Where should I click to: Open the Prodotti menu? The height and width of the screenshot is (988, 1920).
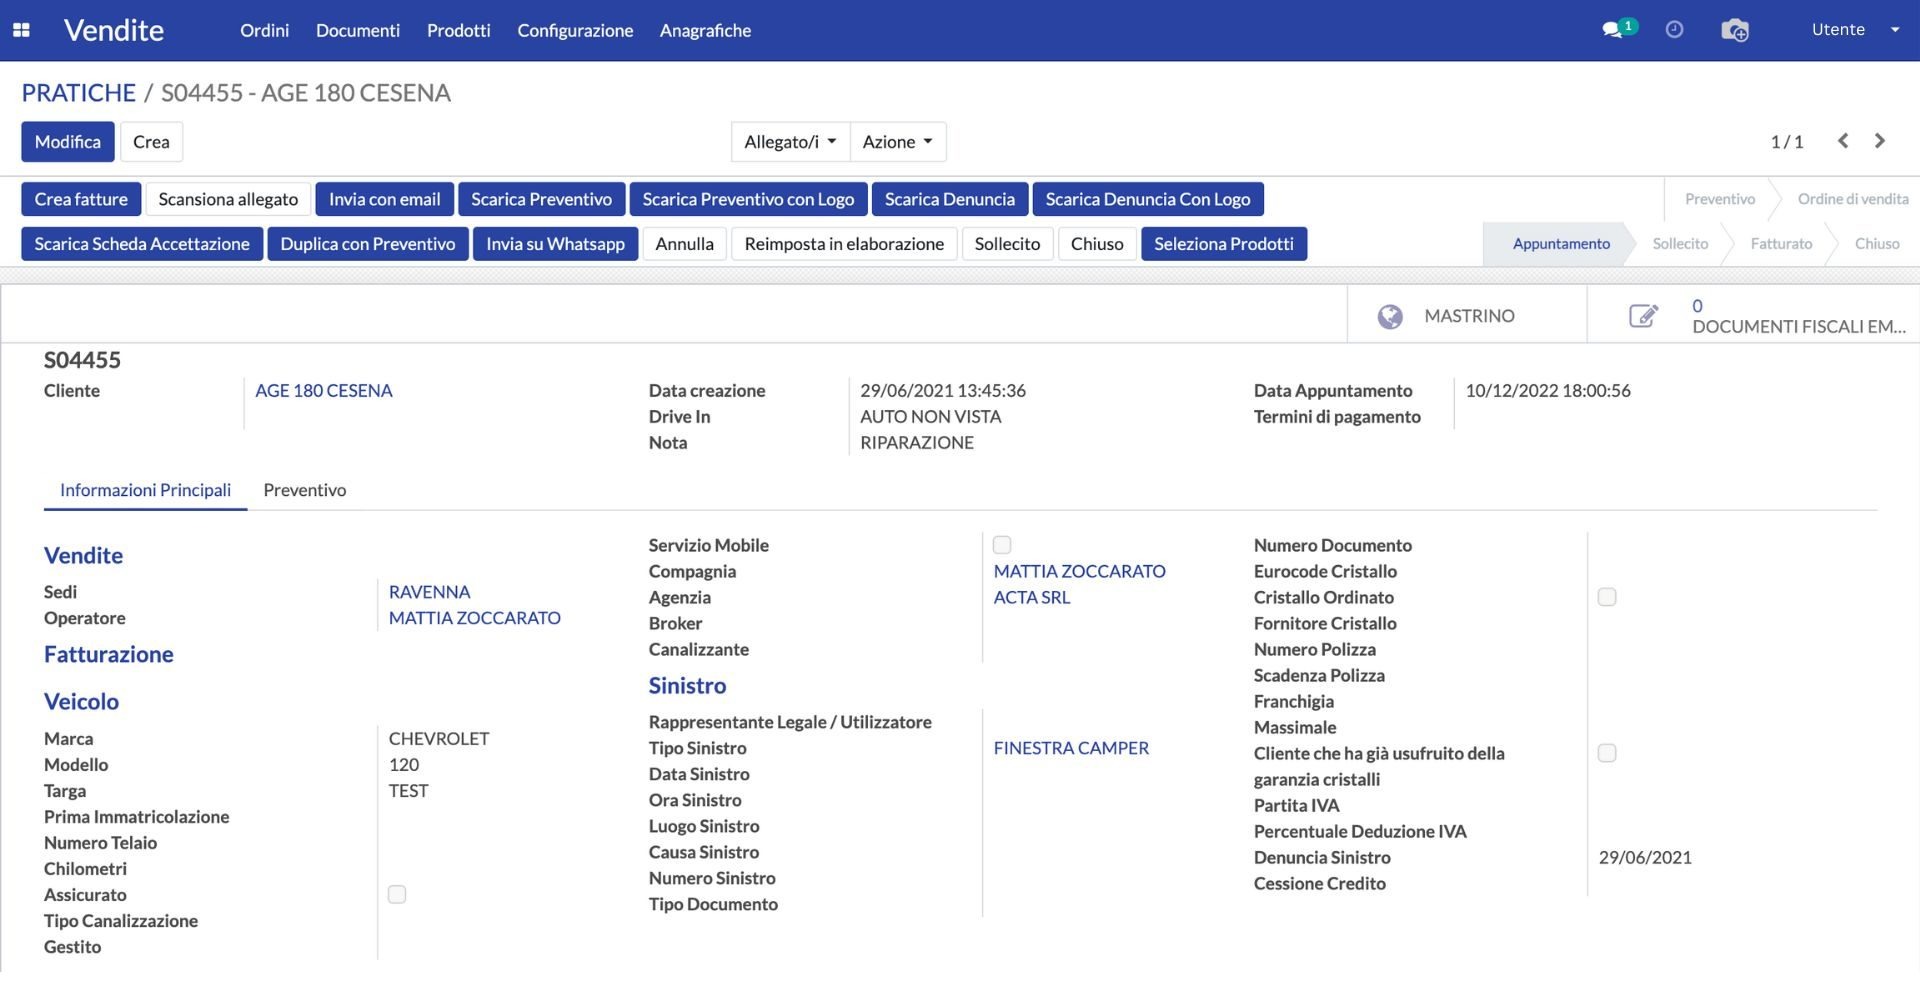458,30
